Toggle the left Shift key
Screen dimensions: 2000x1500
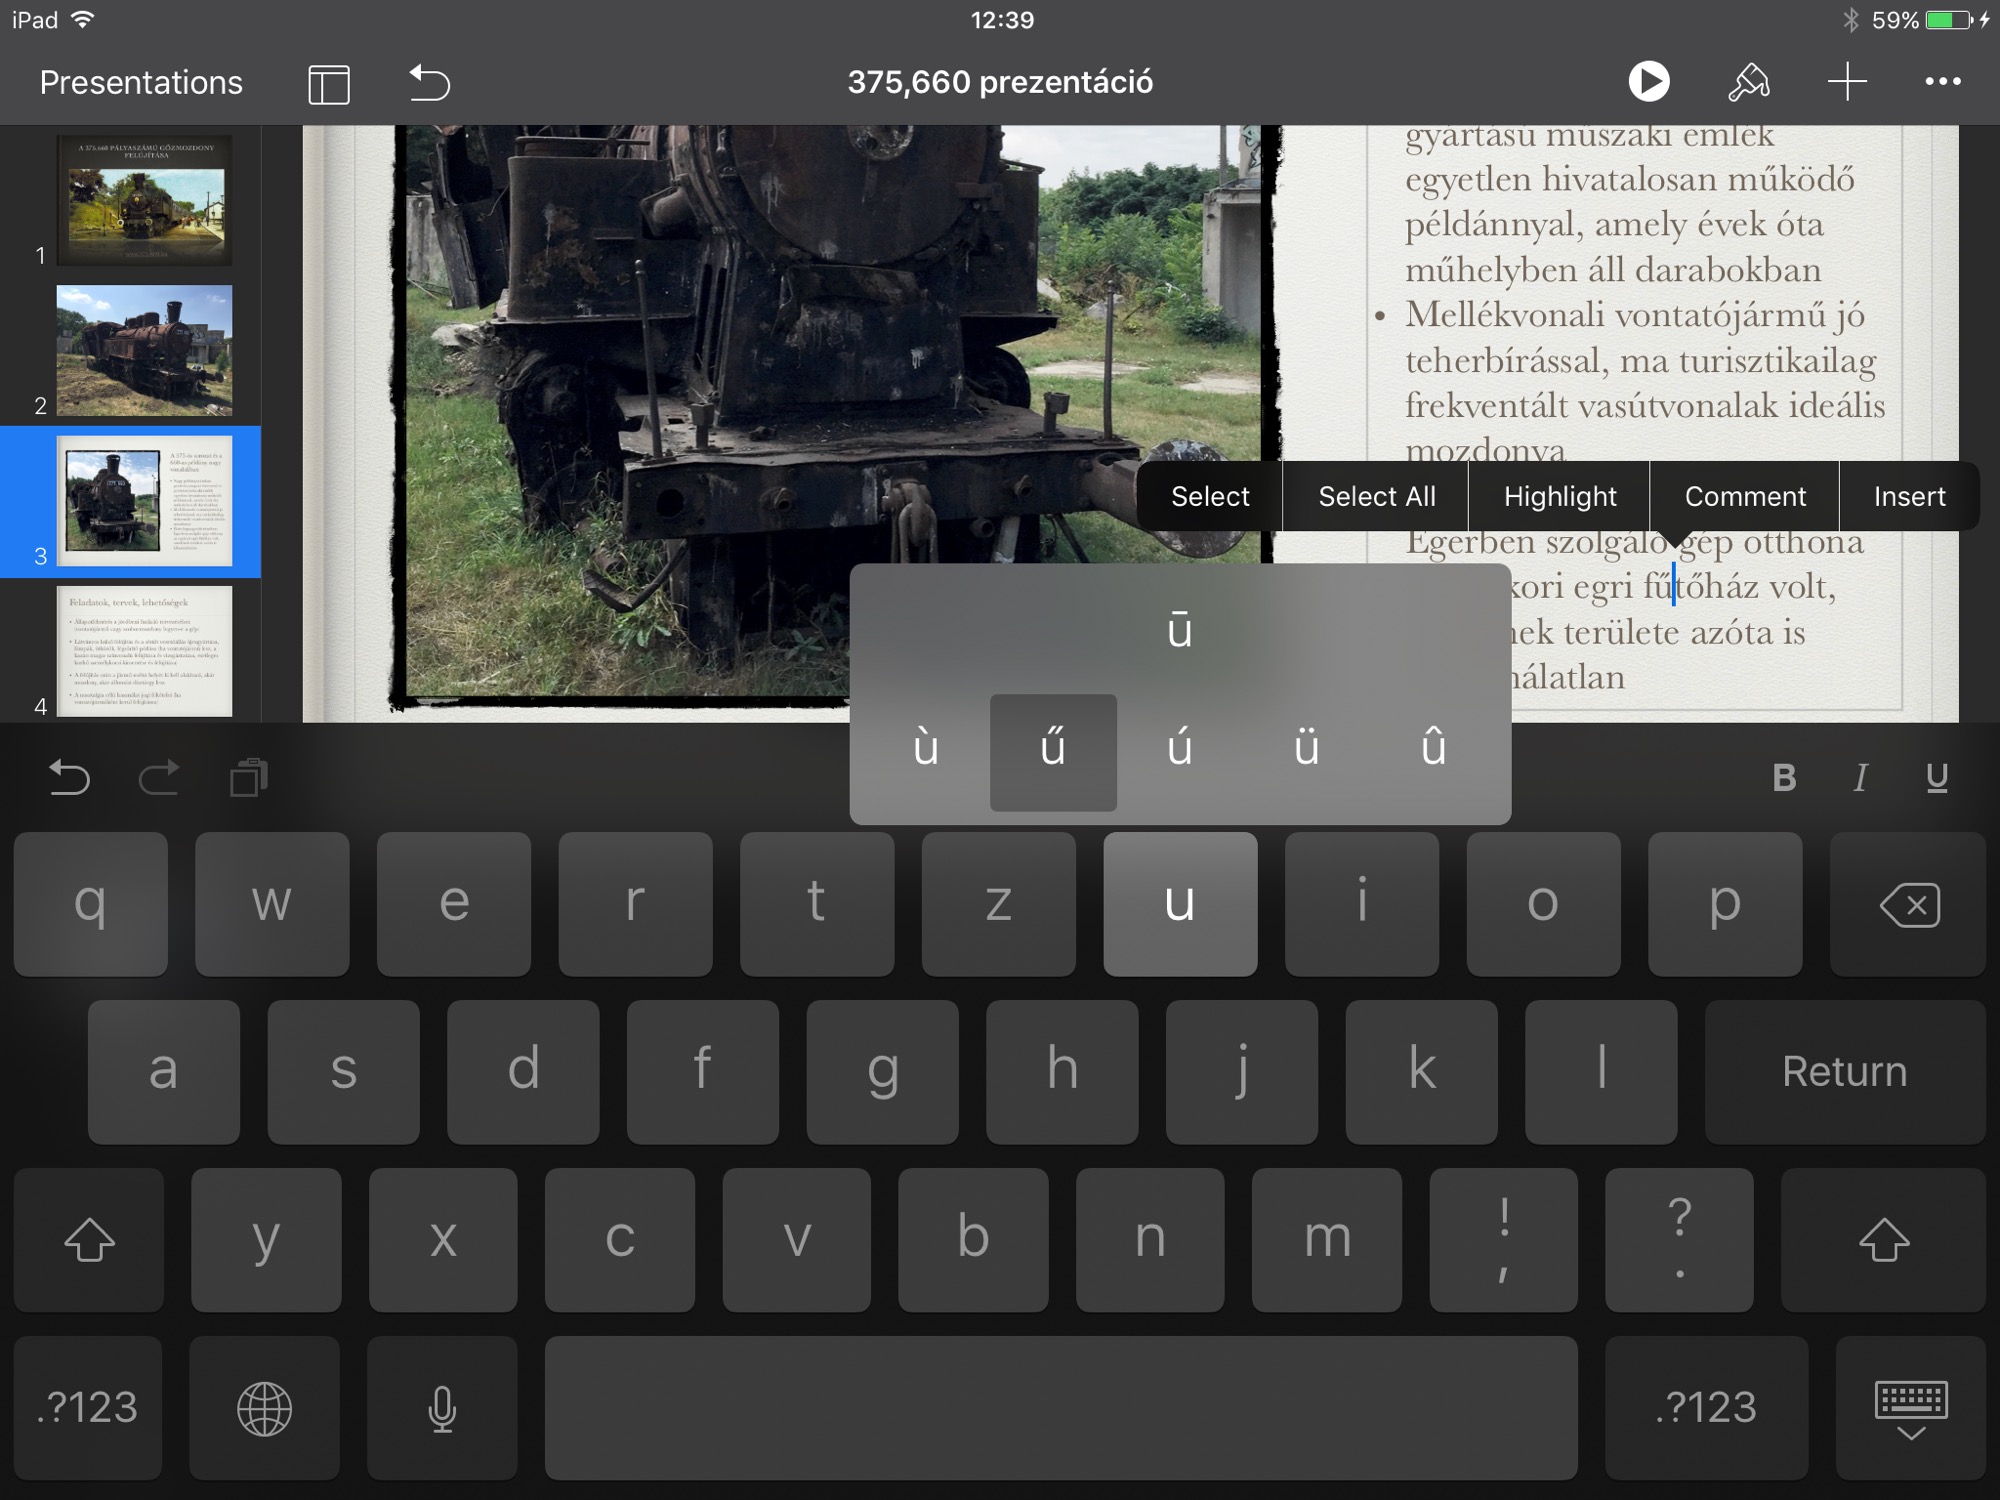click(x=89, y=1240)
